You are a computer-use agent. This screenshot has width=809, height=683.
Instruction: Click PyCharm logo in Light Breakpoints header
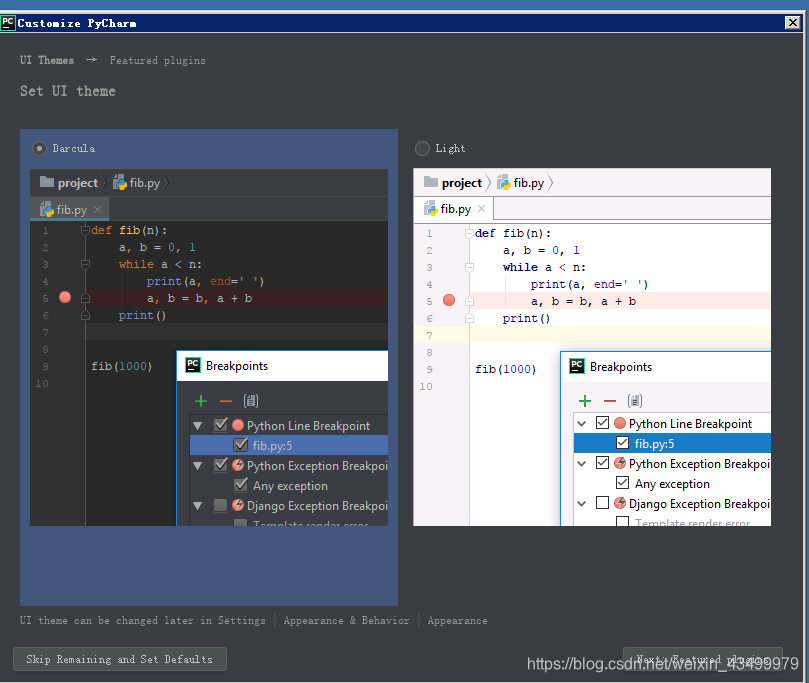(x=577, y=366)
